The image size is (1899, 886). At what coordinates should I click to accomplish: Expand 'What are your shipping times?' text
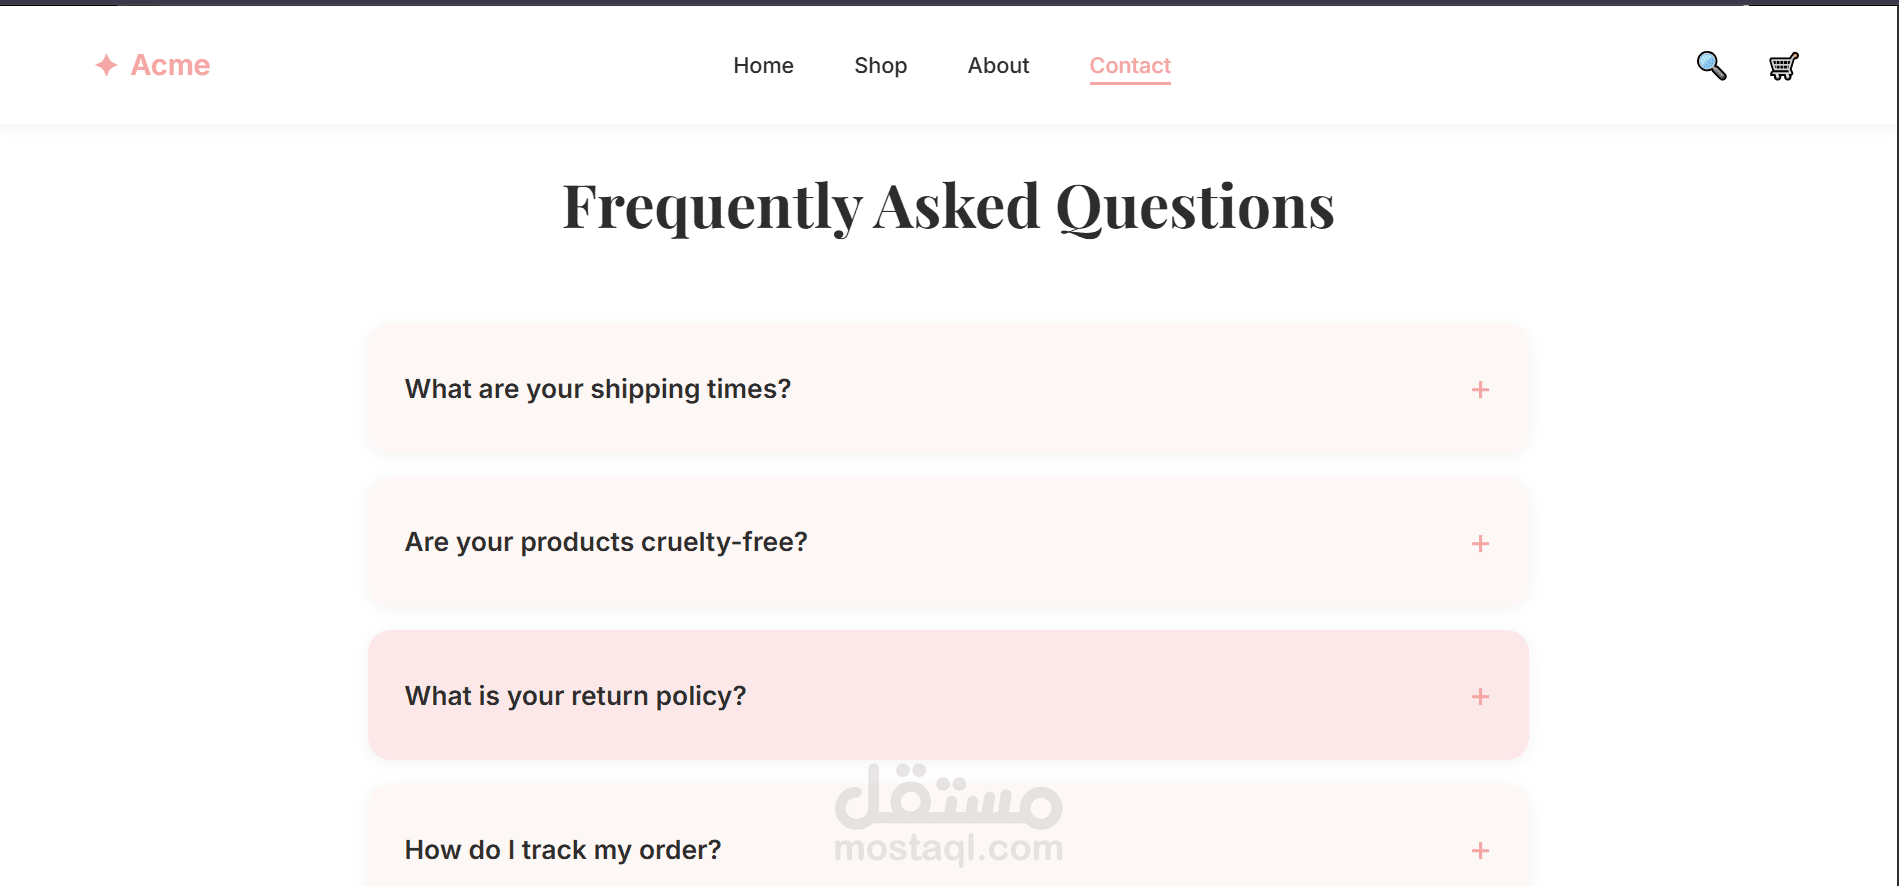(x=597, y=389)
